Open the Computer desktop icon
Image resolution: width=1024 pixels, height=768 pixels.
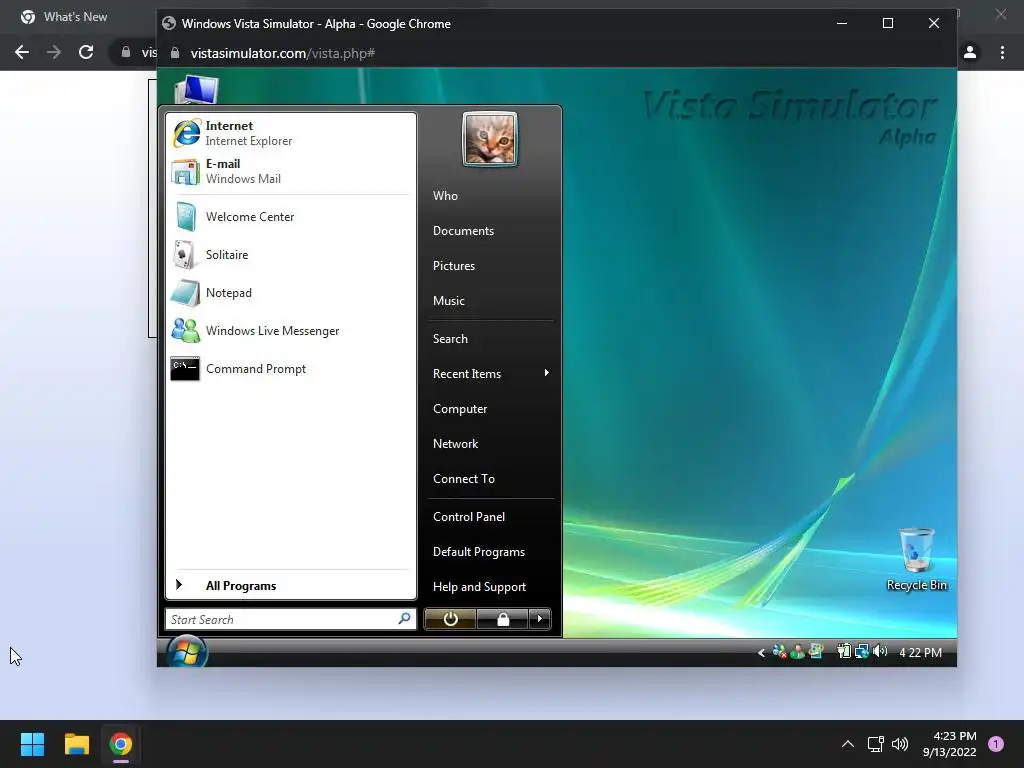click(197, 89)
